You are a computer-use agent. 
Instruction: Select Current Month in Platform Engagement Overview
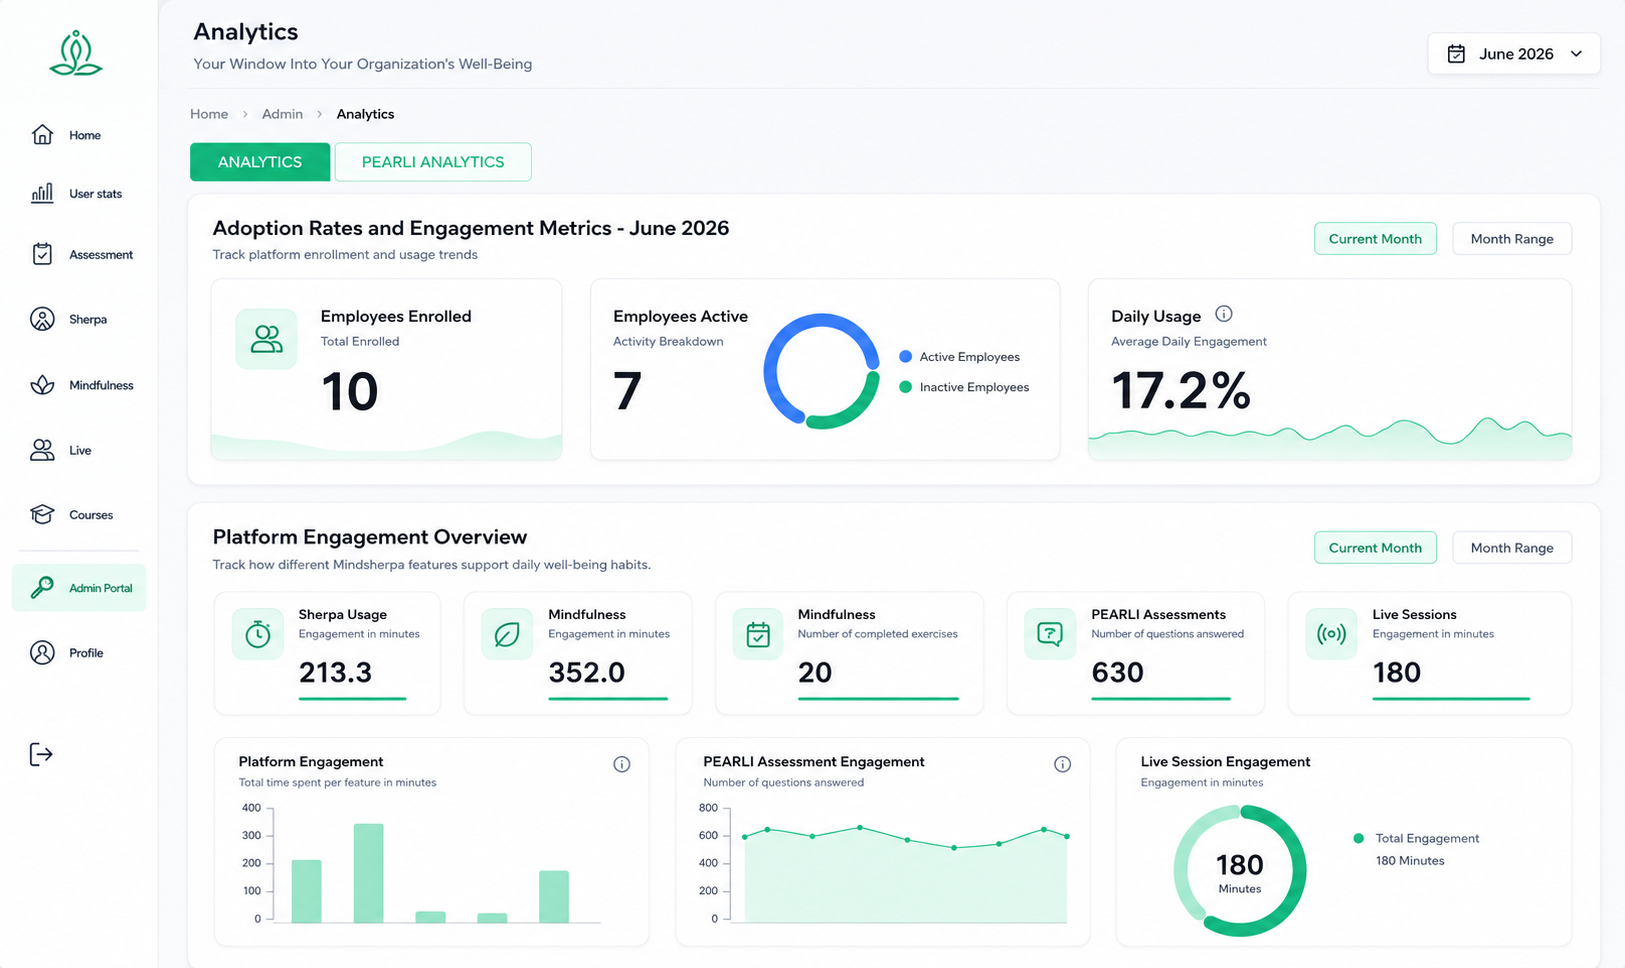pyautogui.click(x=1375, y=548)
